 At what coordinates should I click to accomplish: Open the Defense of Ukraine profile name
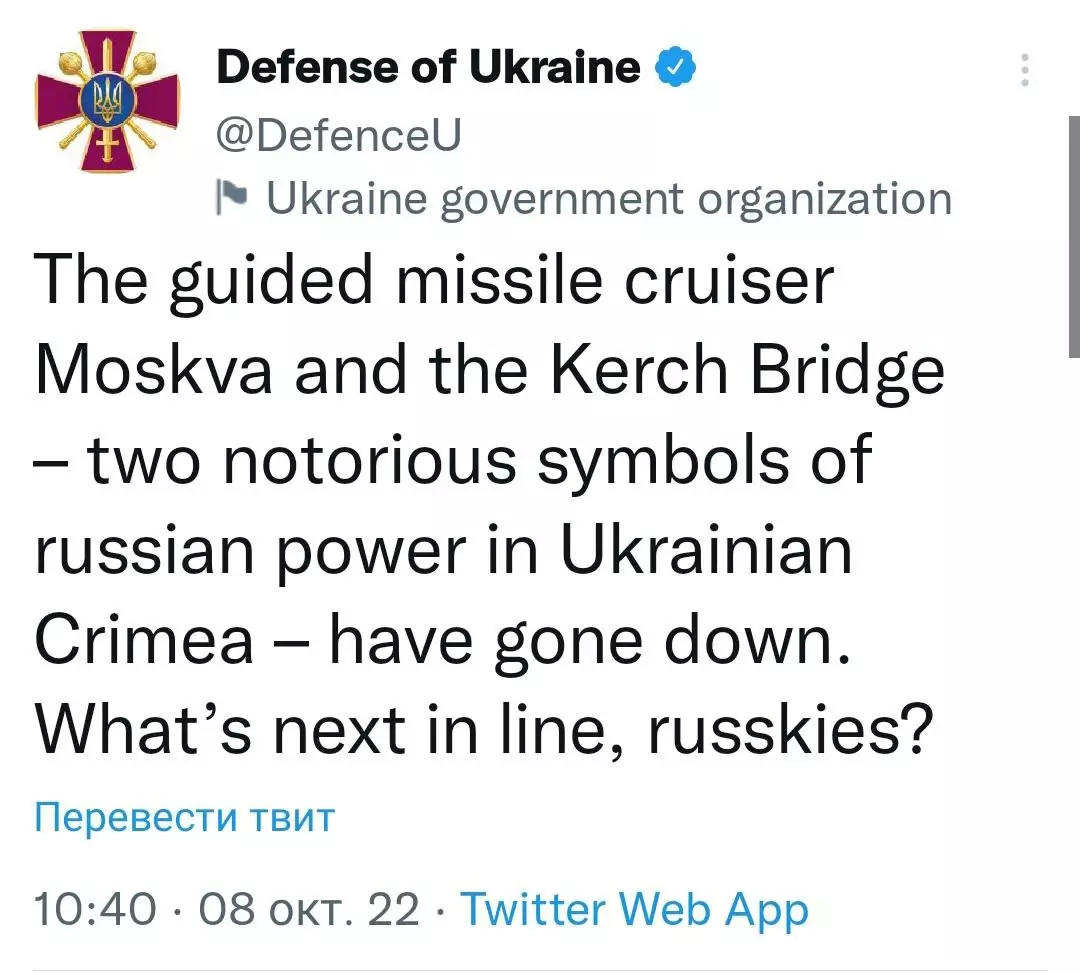coord(428,67)
